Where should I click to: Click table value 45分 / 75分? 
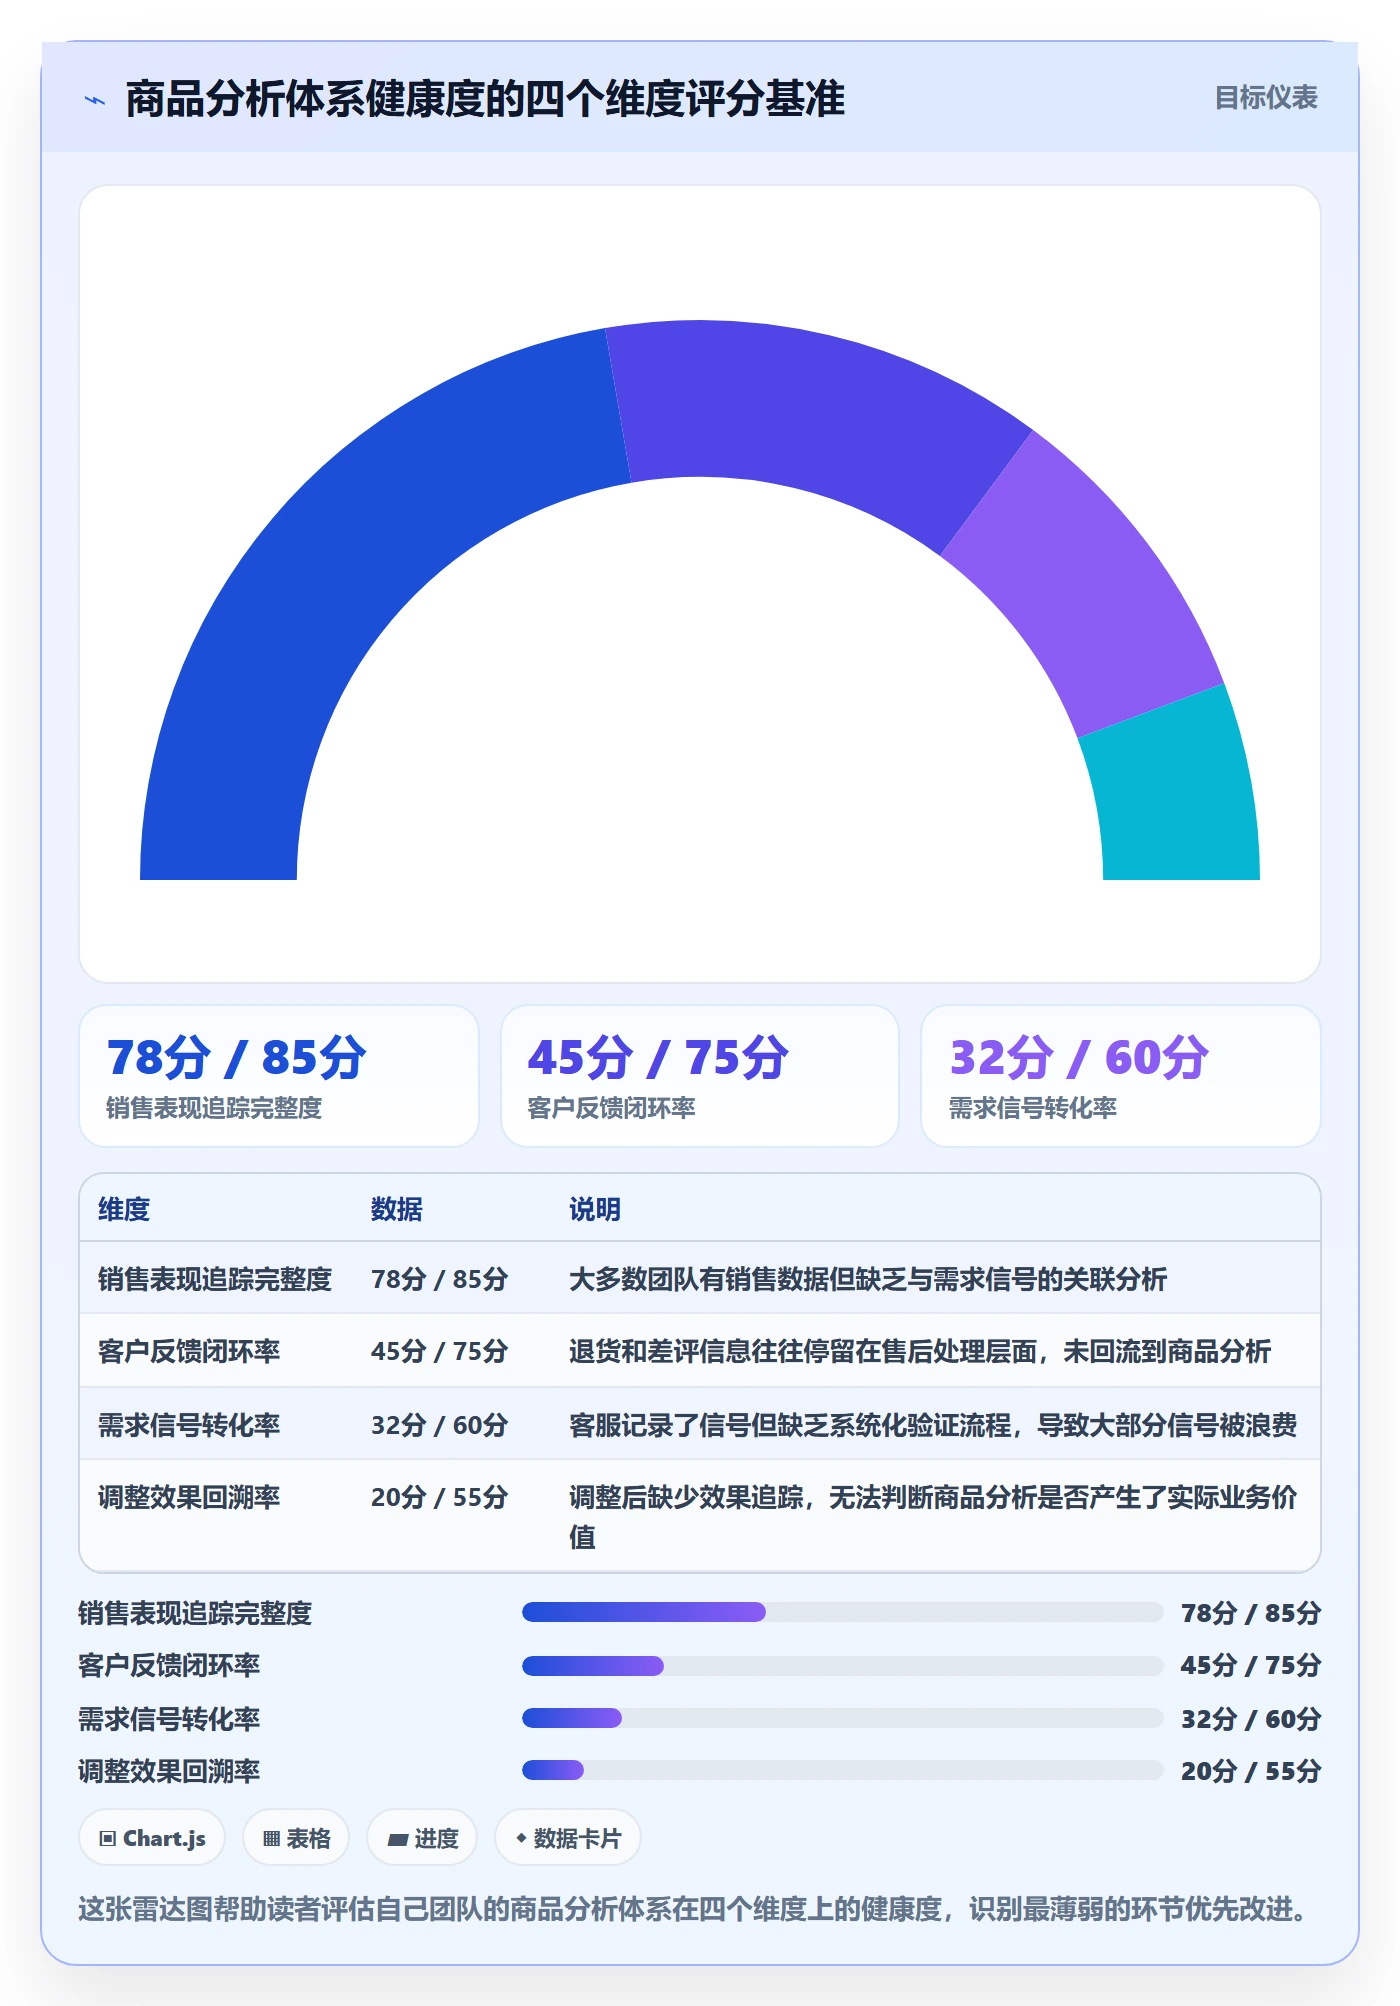click(439, 1351)
